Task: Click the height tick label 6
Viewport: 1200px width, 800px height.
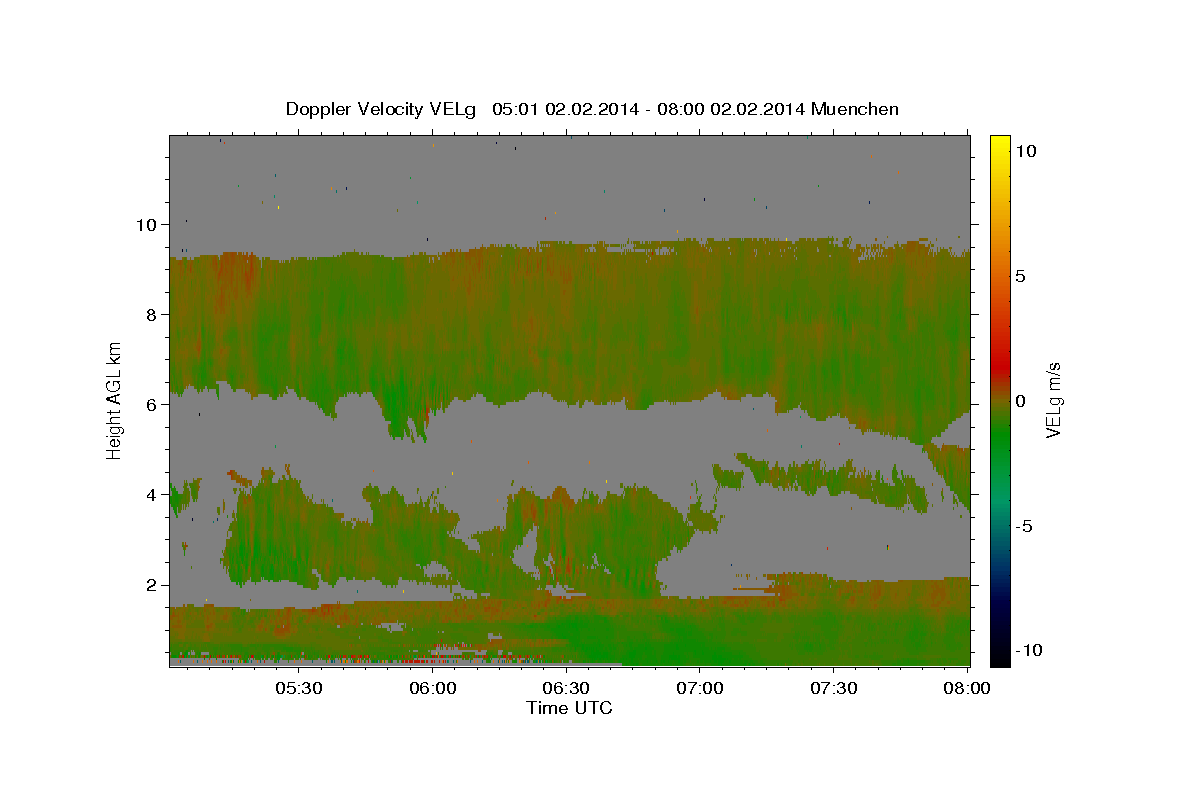Action: pos(152,405)
